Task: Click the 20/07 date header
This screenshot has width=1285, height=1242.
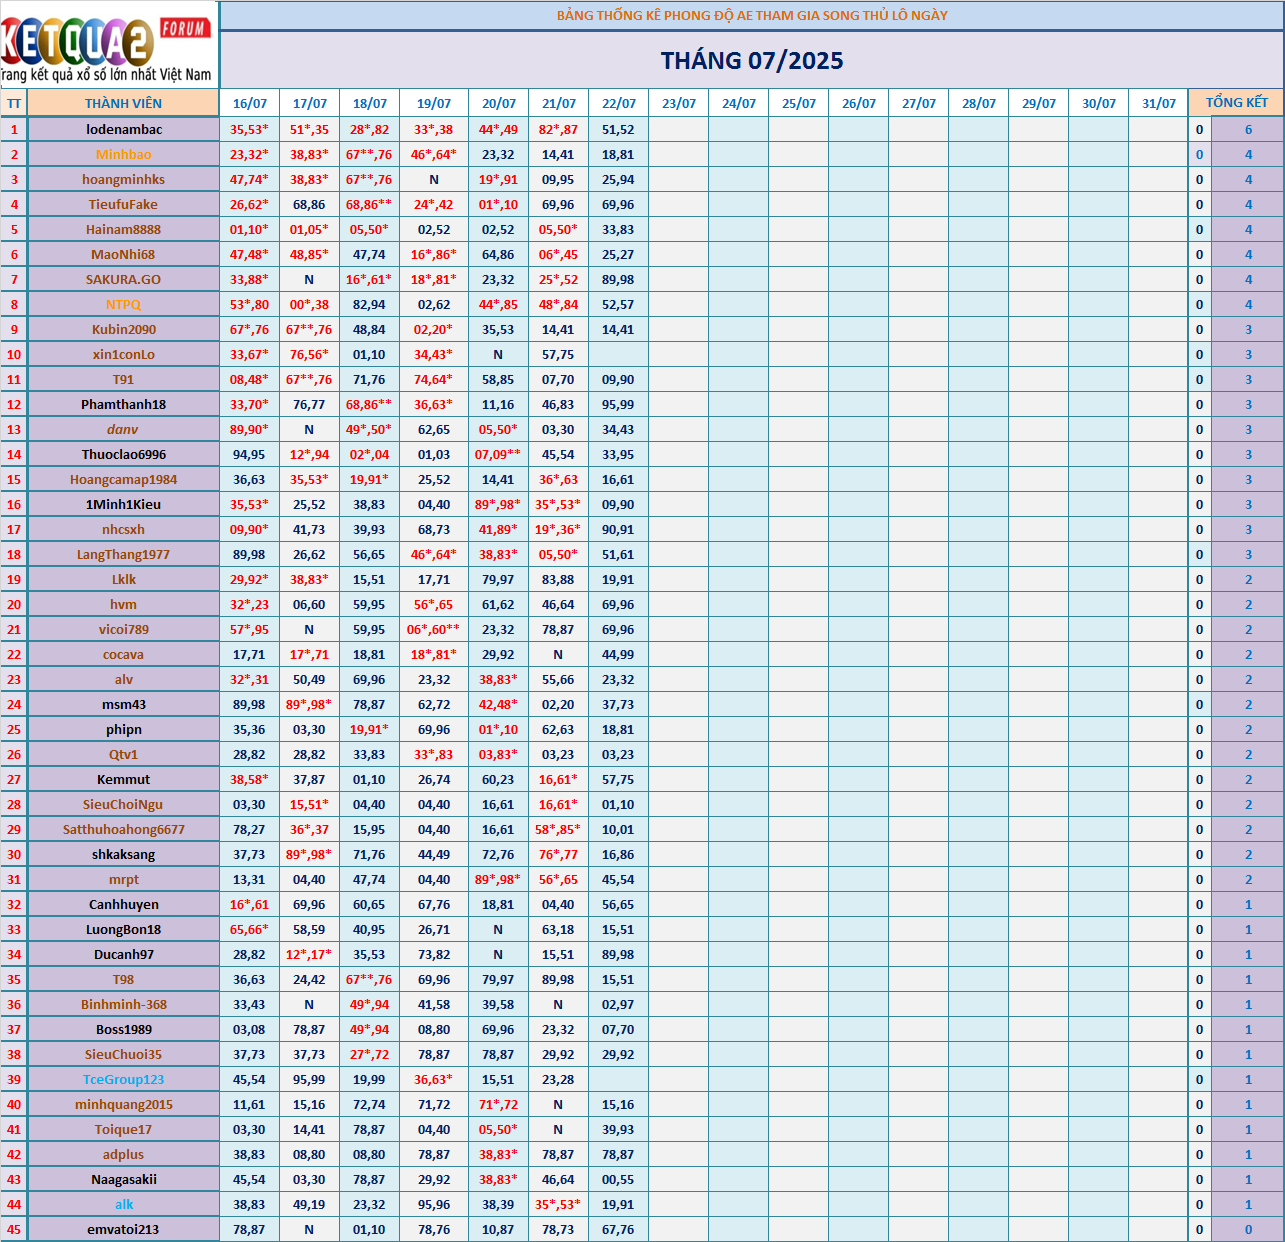Action: pos(498,103)
